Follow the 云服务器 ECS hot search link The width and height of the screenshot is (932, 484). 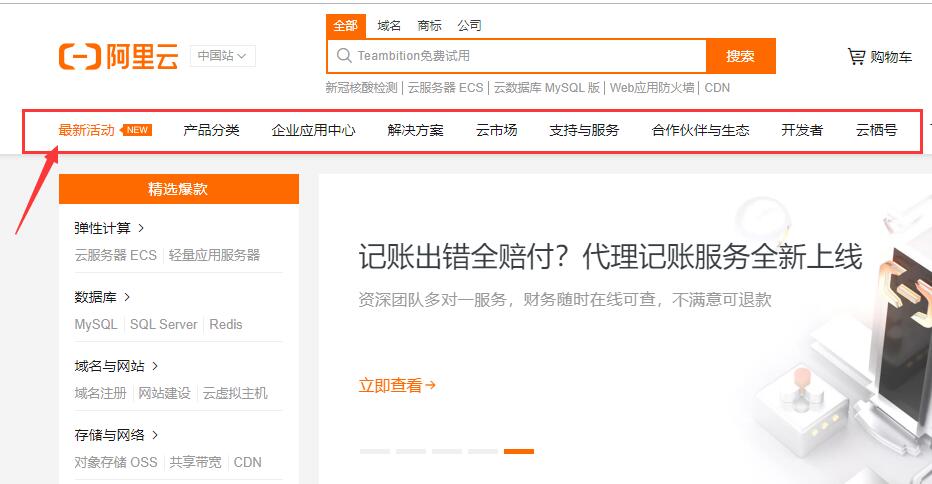445,88
